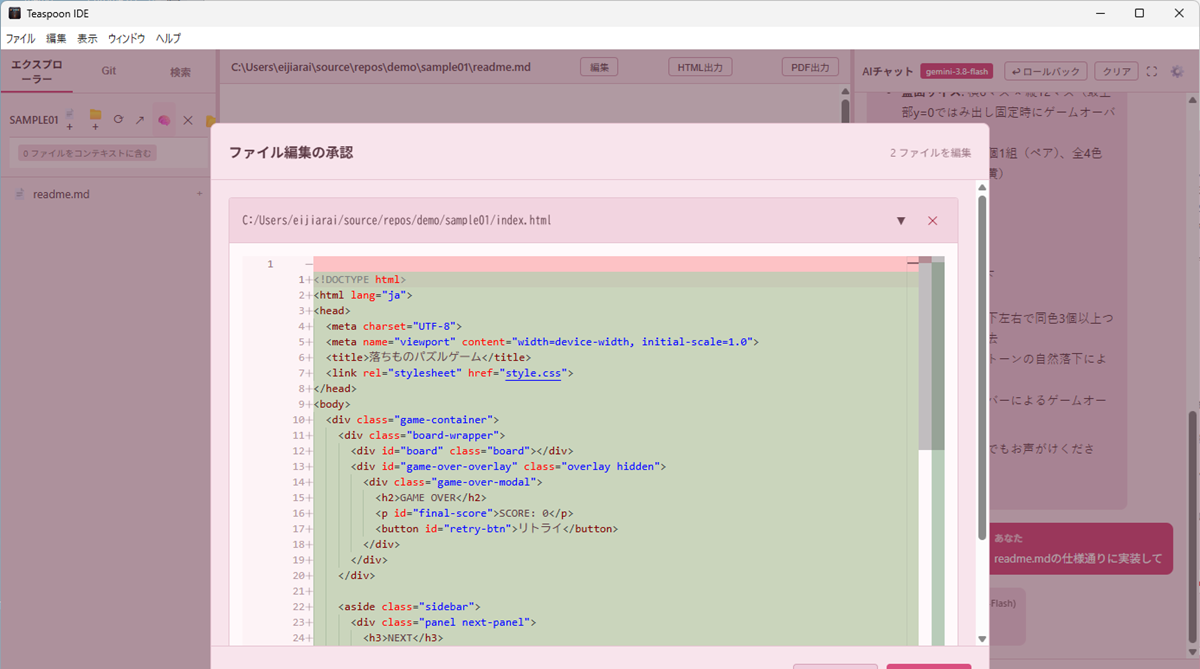1200x669 pixels.
Task: Switch to the 検索 tab
Action: click(x=180, y=71)
